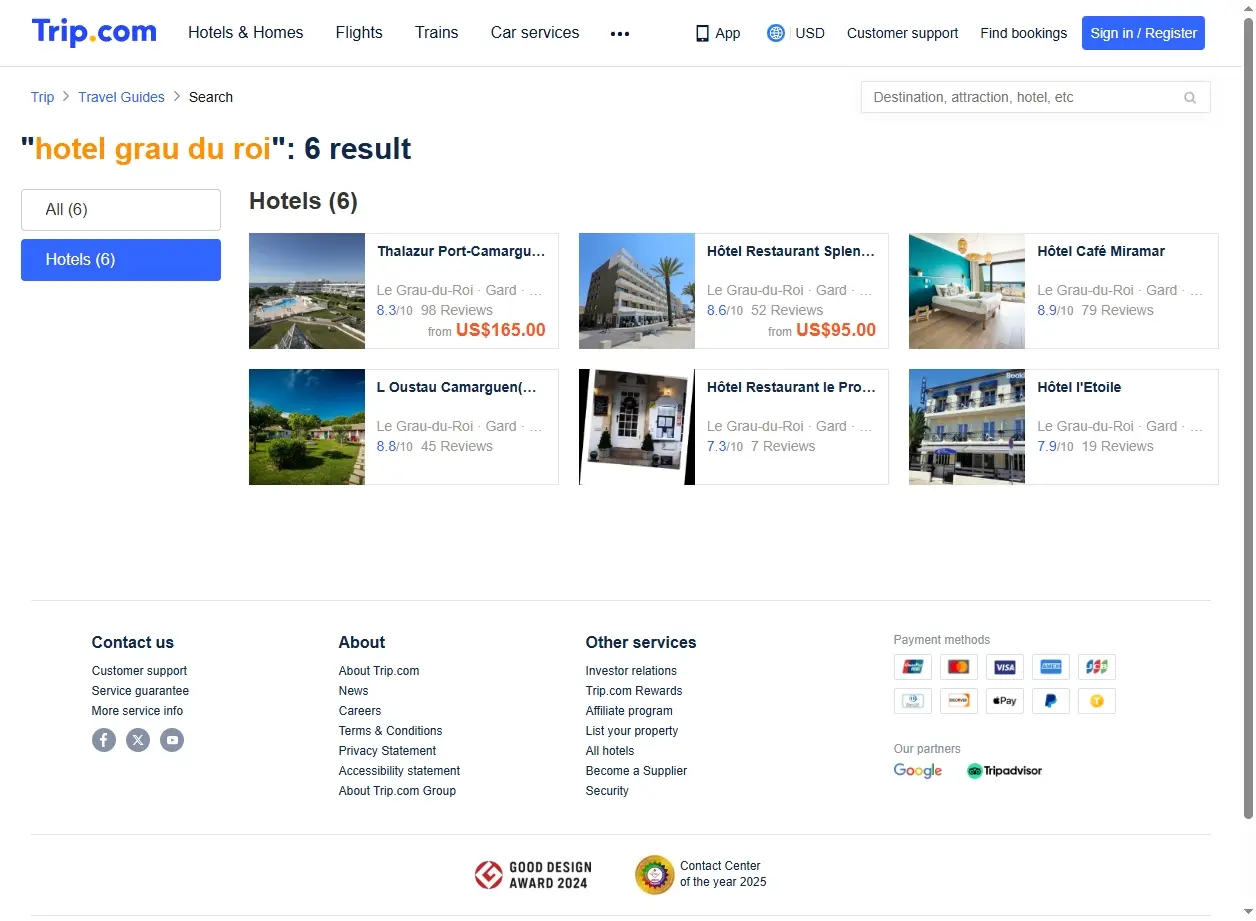
Task: Click the mobile phone App icon
Action: [x=702, y=33]
